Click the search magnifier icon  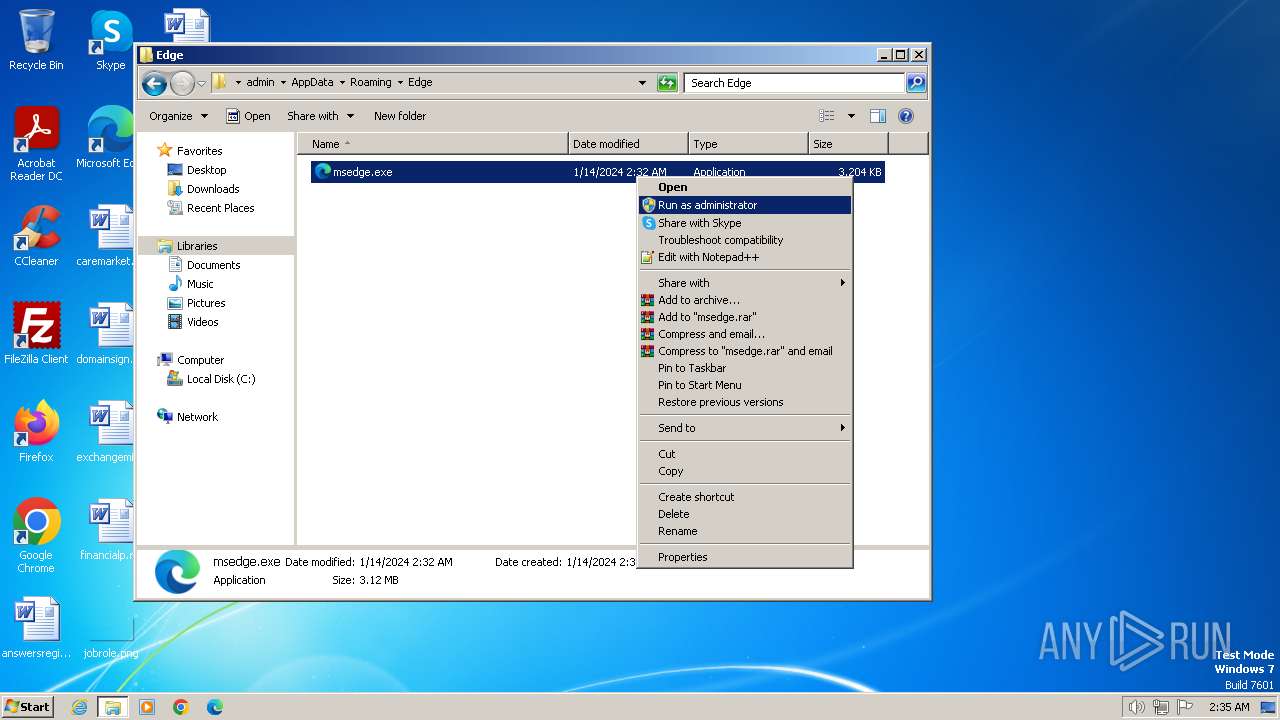(x=916, y=83)
